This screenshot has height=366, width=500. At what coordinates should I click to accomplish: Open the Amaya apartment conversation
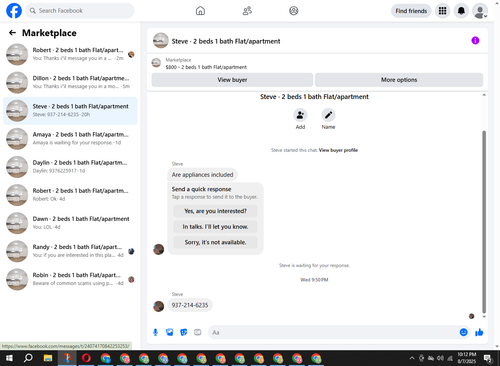70,139
